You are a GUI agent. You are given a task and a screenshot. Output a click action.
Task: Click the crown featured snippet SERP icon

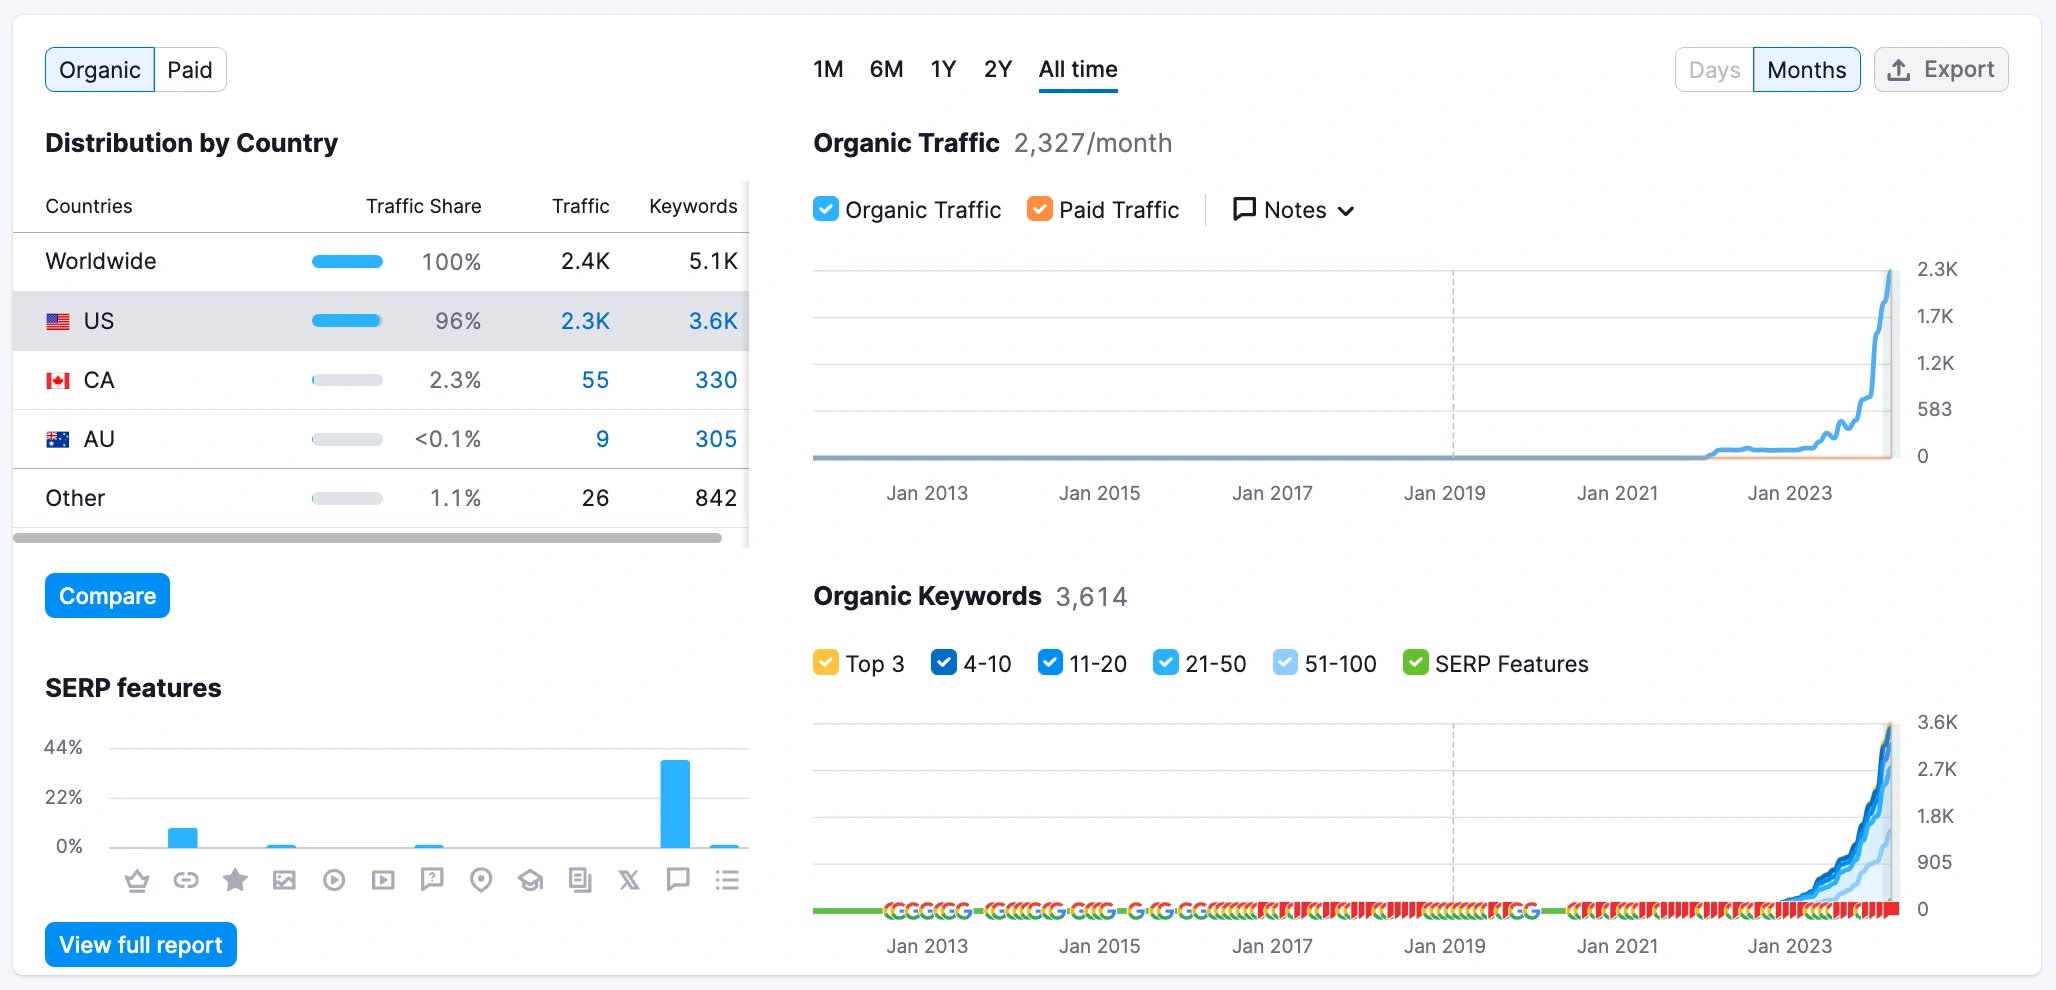(137, 880)
